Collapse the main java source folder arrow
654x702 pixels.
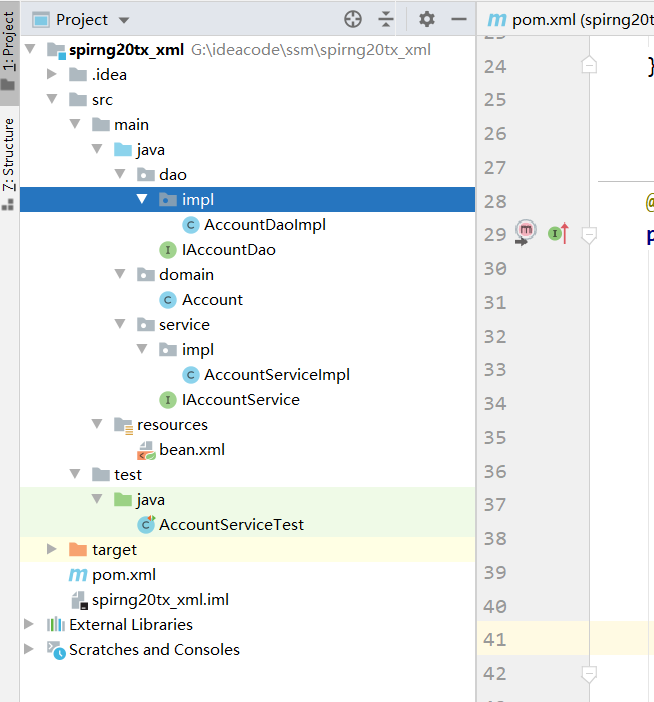pos(97,149)
